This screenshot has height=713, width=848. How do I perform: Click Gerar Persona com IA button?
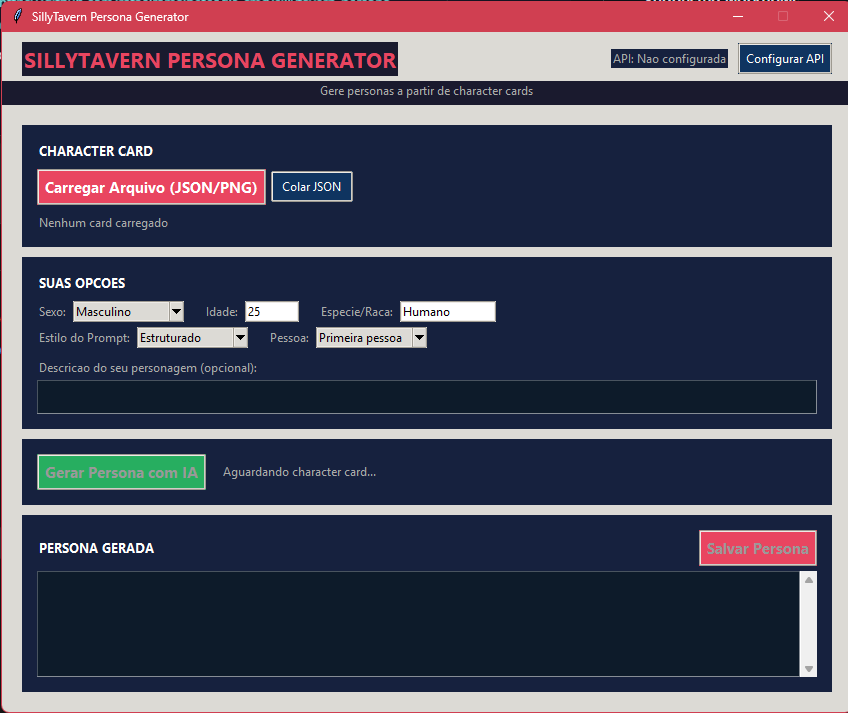(x=122, y=472)
